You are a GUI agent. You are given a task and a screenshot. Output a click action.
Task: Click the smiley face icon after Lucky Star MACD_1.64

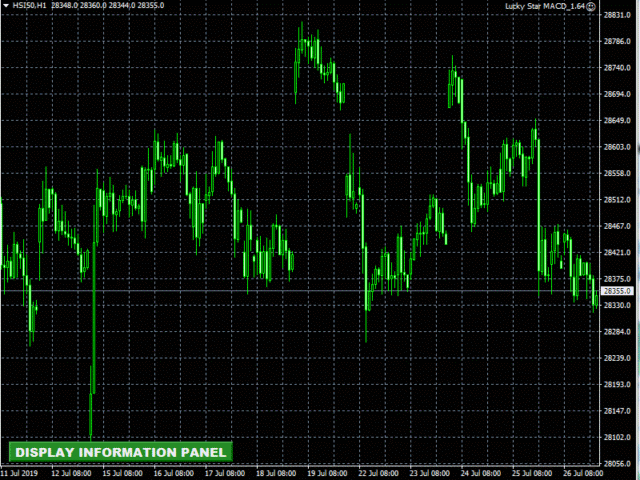(591, 6)
